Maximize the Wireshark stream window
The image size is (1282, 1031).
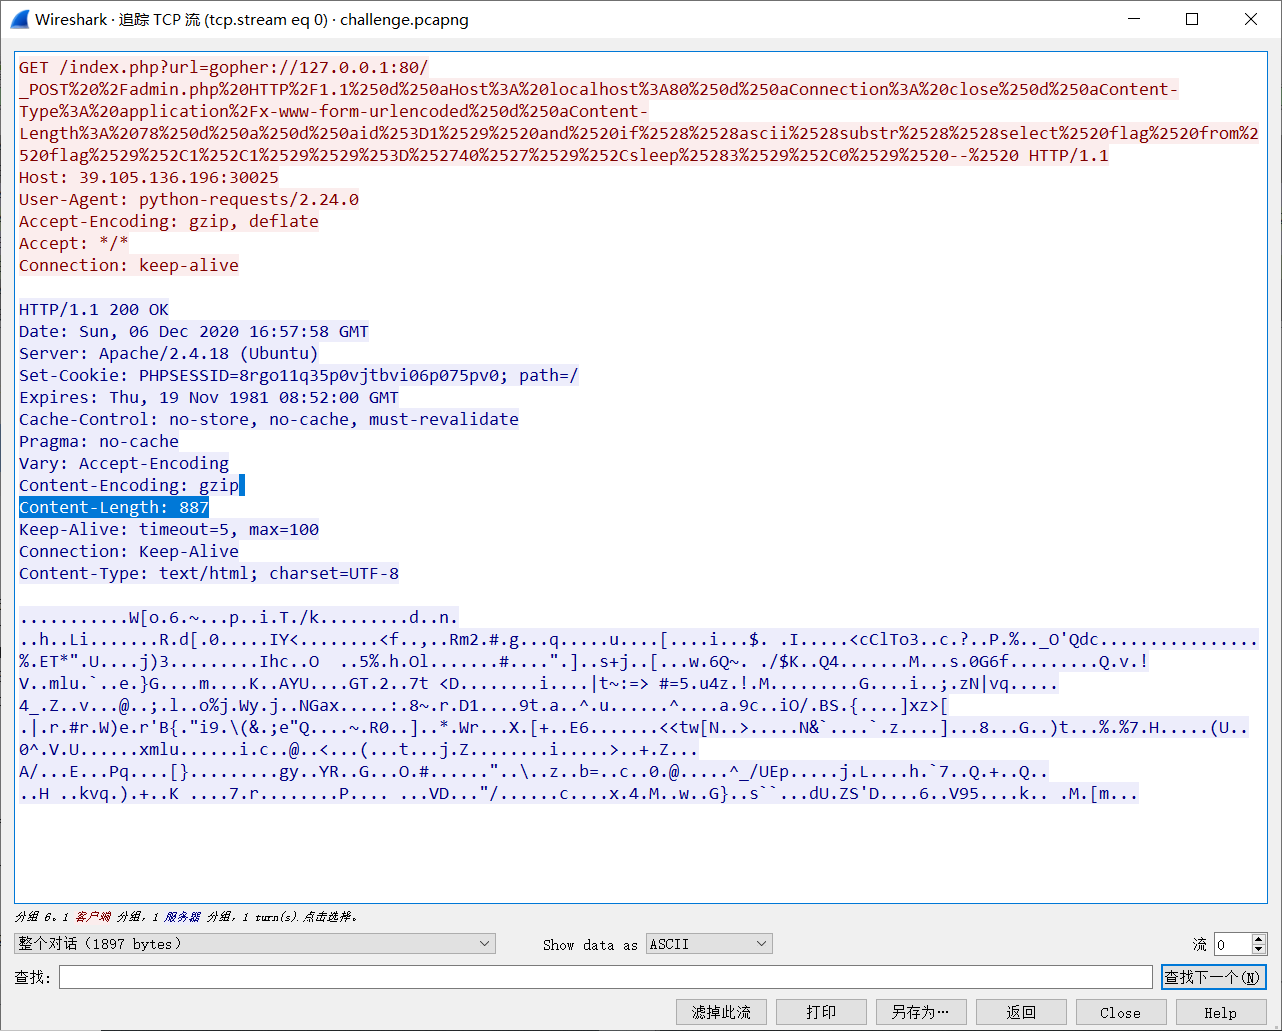(1192, 19)
